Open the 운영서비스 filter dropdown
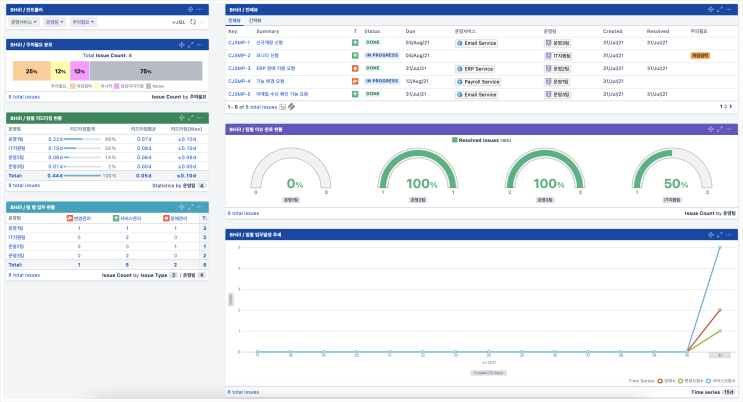This screenshot has height=402, width=743. pyautogui.click(x=24, y=21)
